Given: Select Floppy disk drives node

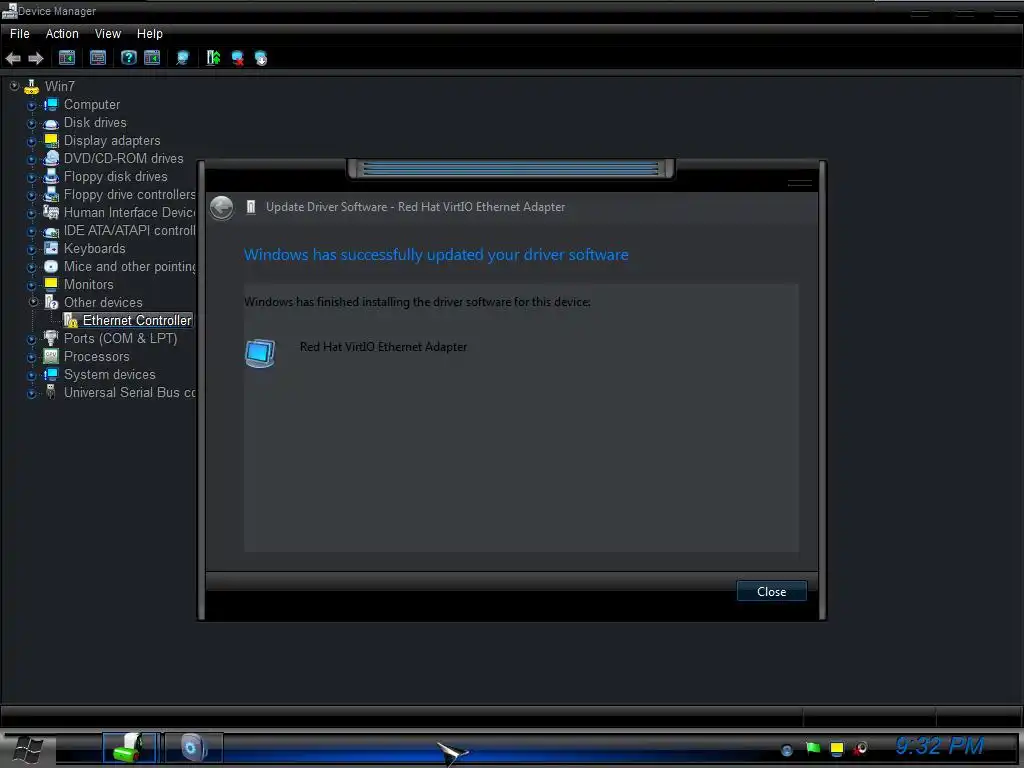Looking at the screenshot, I should coord(116,176).
